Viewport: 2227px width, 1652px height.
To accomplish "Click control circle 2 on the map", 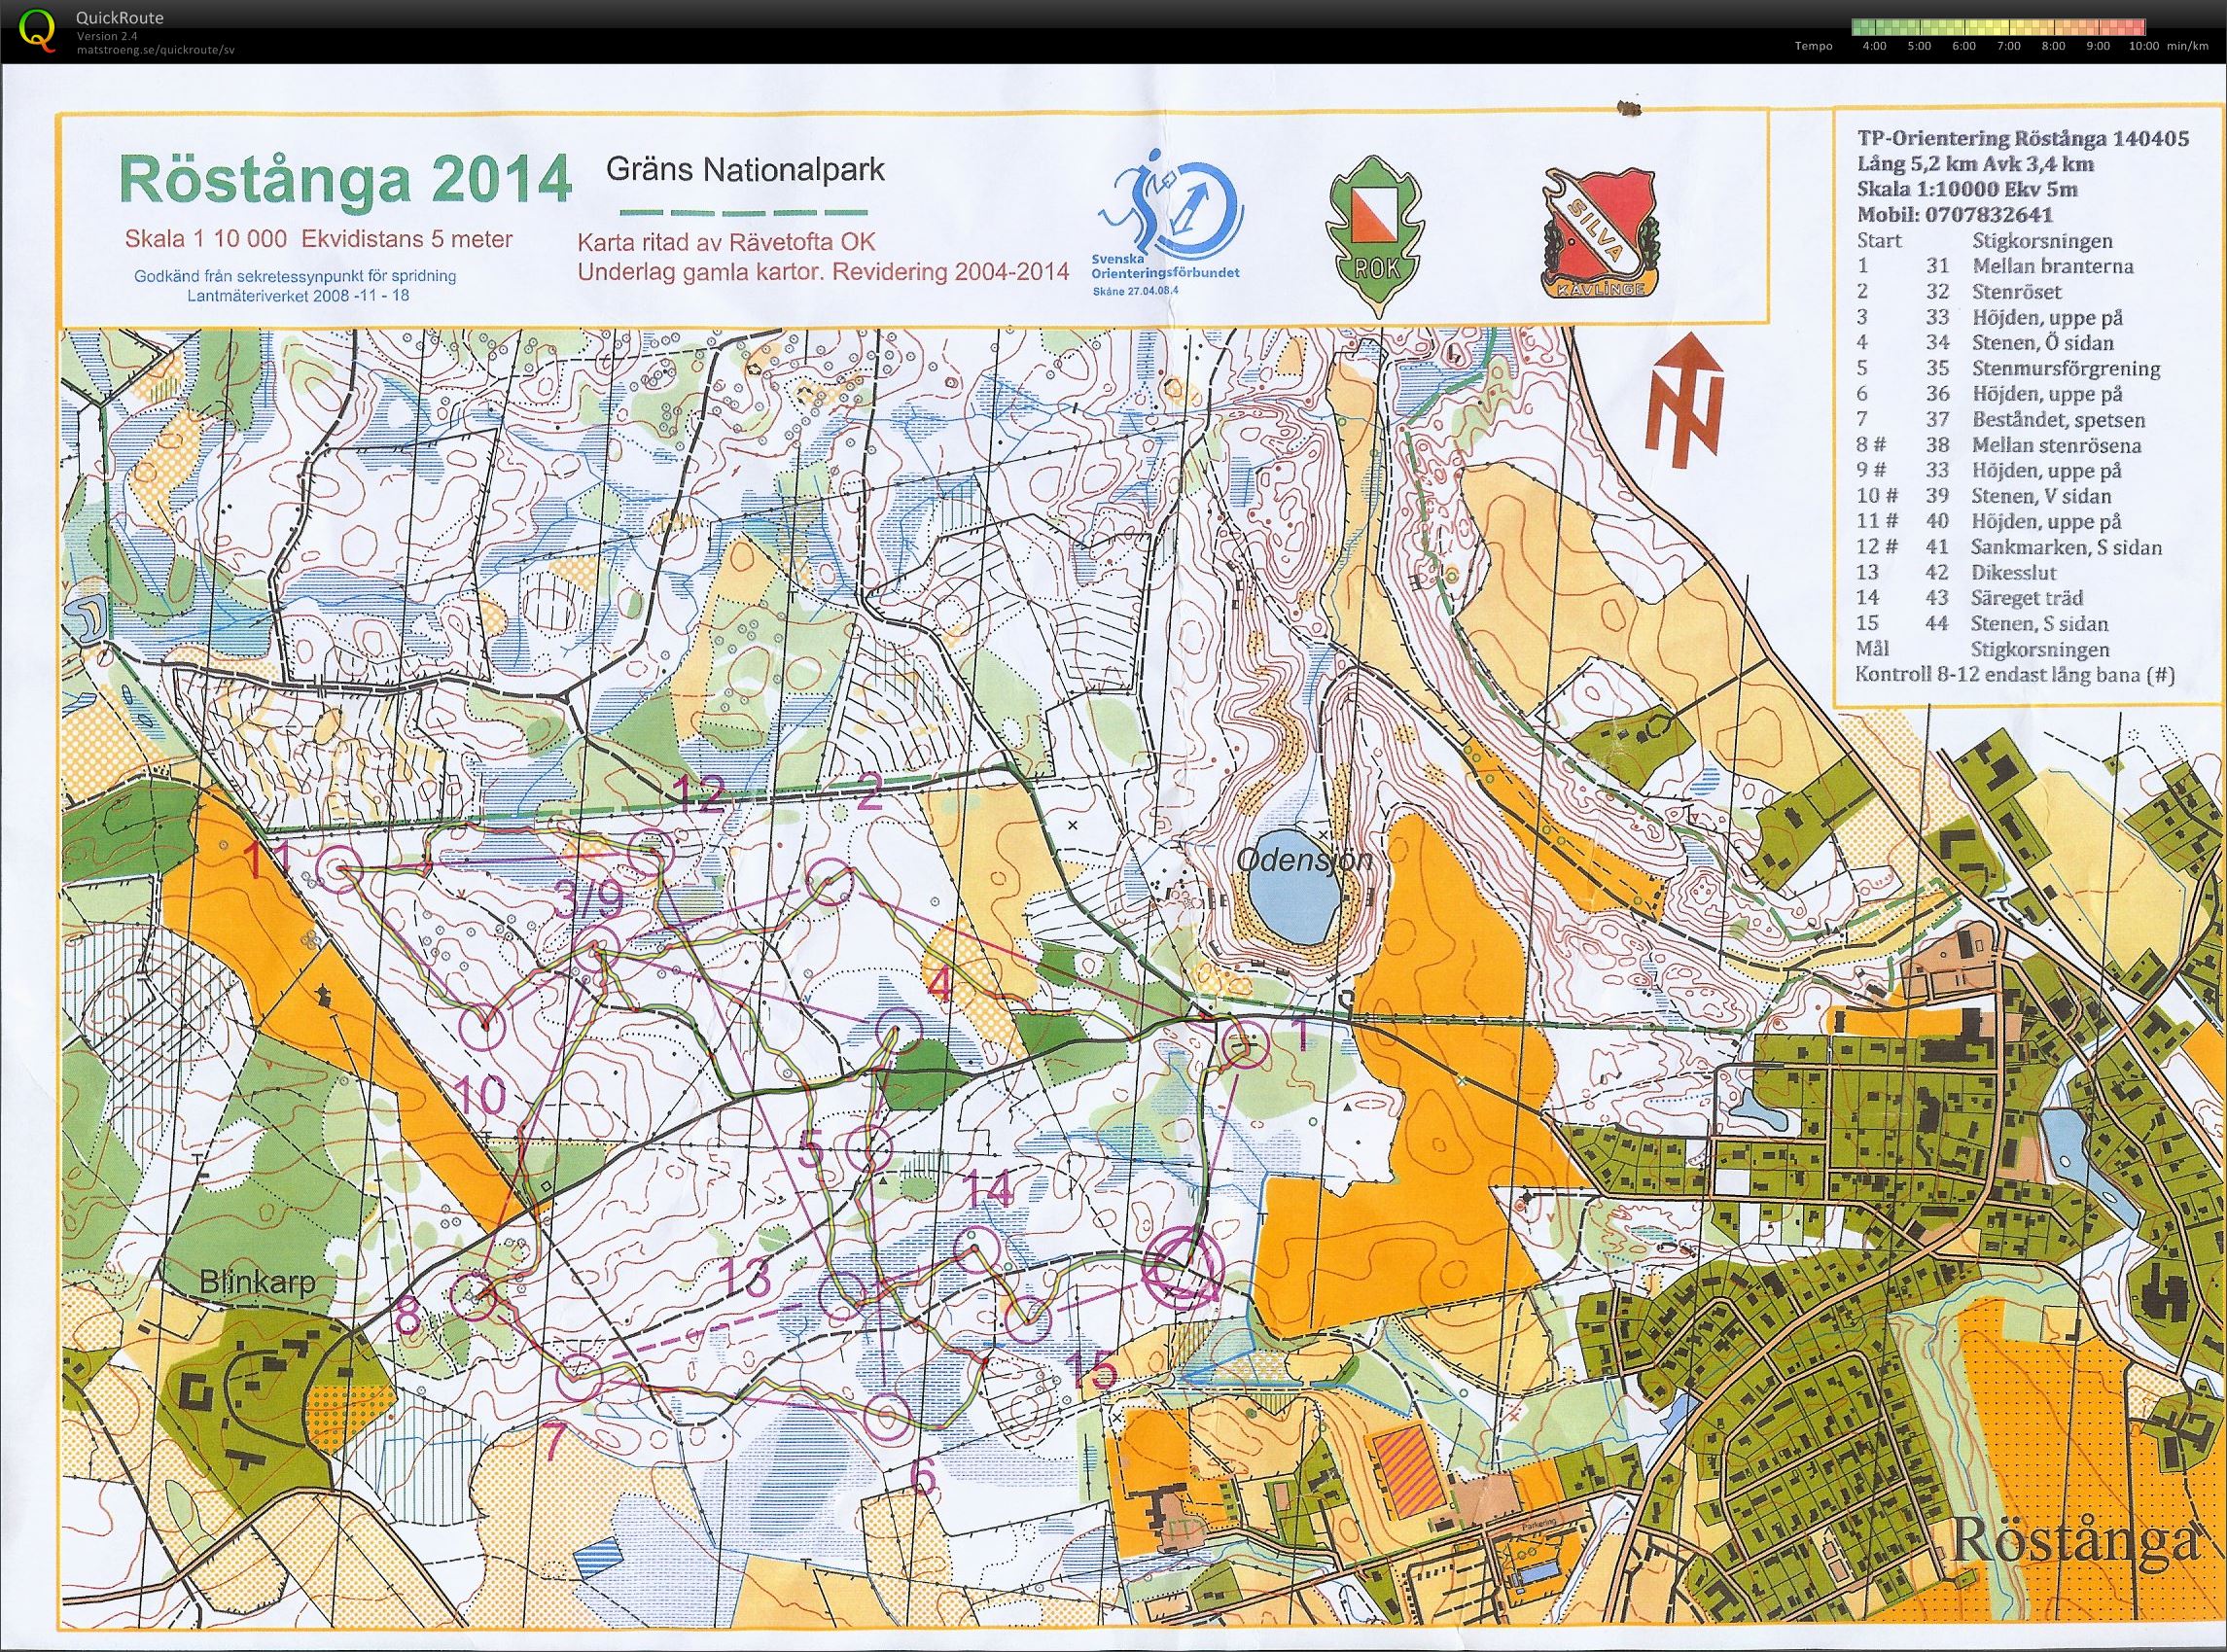I will (x=830, y=882).
